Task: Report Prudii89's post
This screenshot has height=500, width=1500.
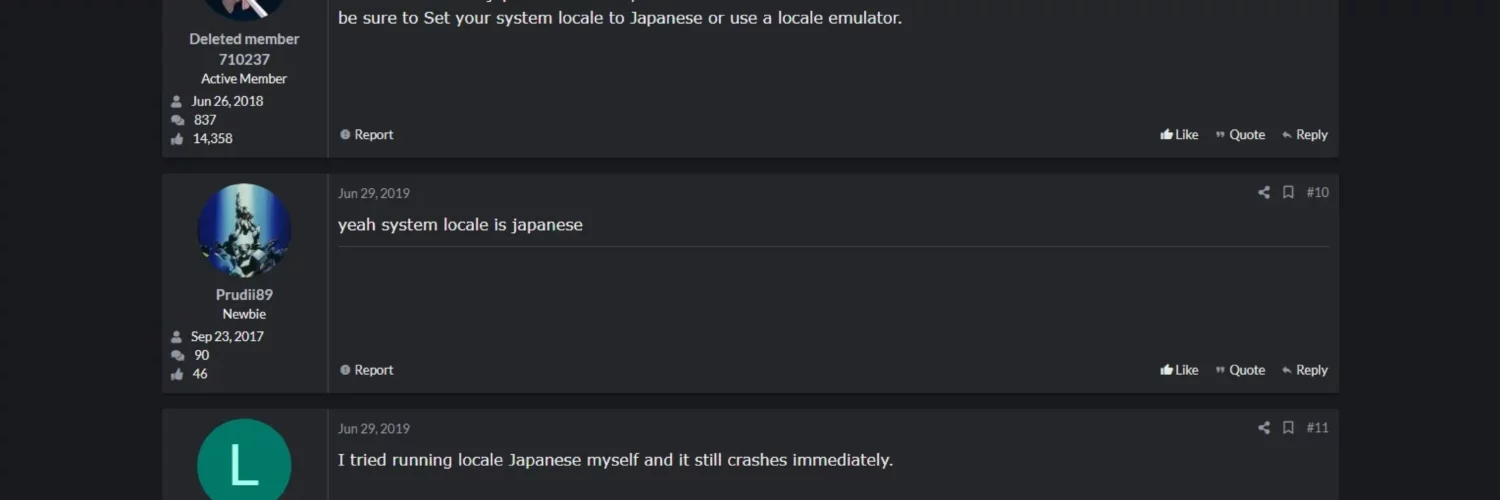Action: point(366,370)
